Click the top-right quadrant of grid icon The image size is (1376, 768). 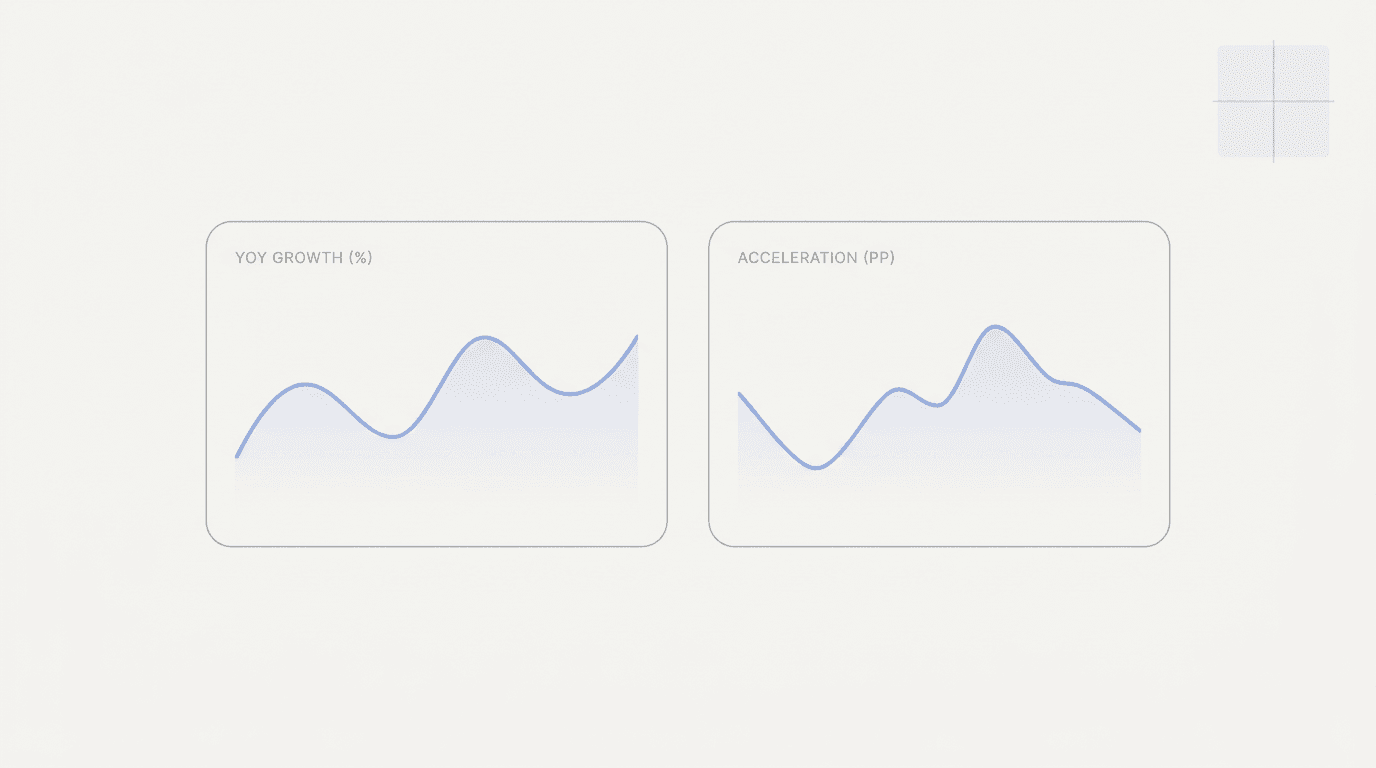(1302, 73)
